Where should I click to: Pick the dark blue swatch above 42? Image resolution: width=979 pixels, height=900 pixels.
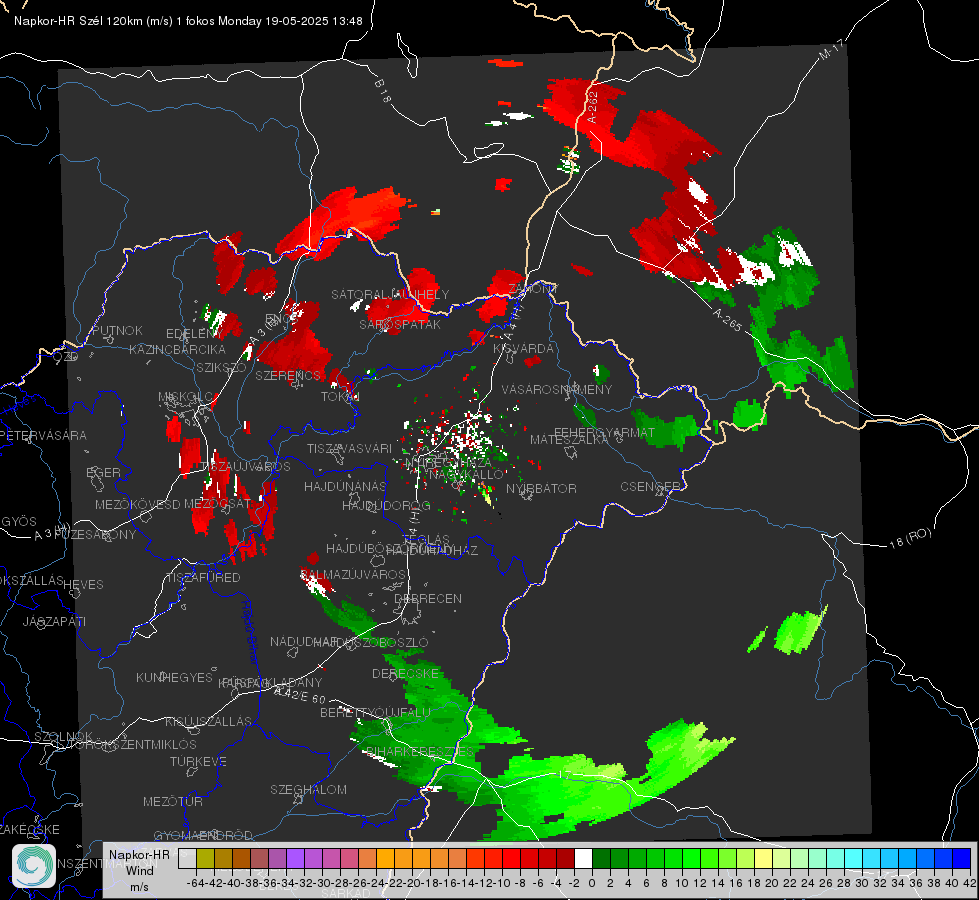(962, 858)
